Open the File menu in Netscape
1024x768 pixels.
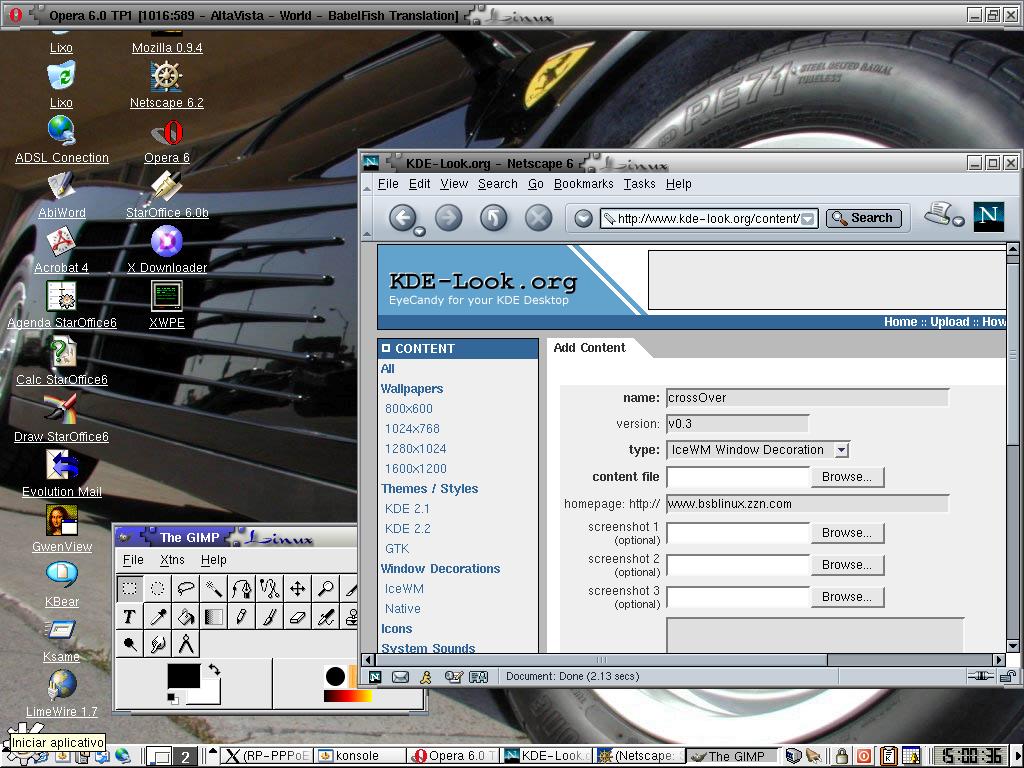388,184
